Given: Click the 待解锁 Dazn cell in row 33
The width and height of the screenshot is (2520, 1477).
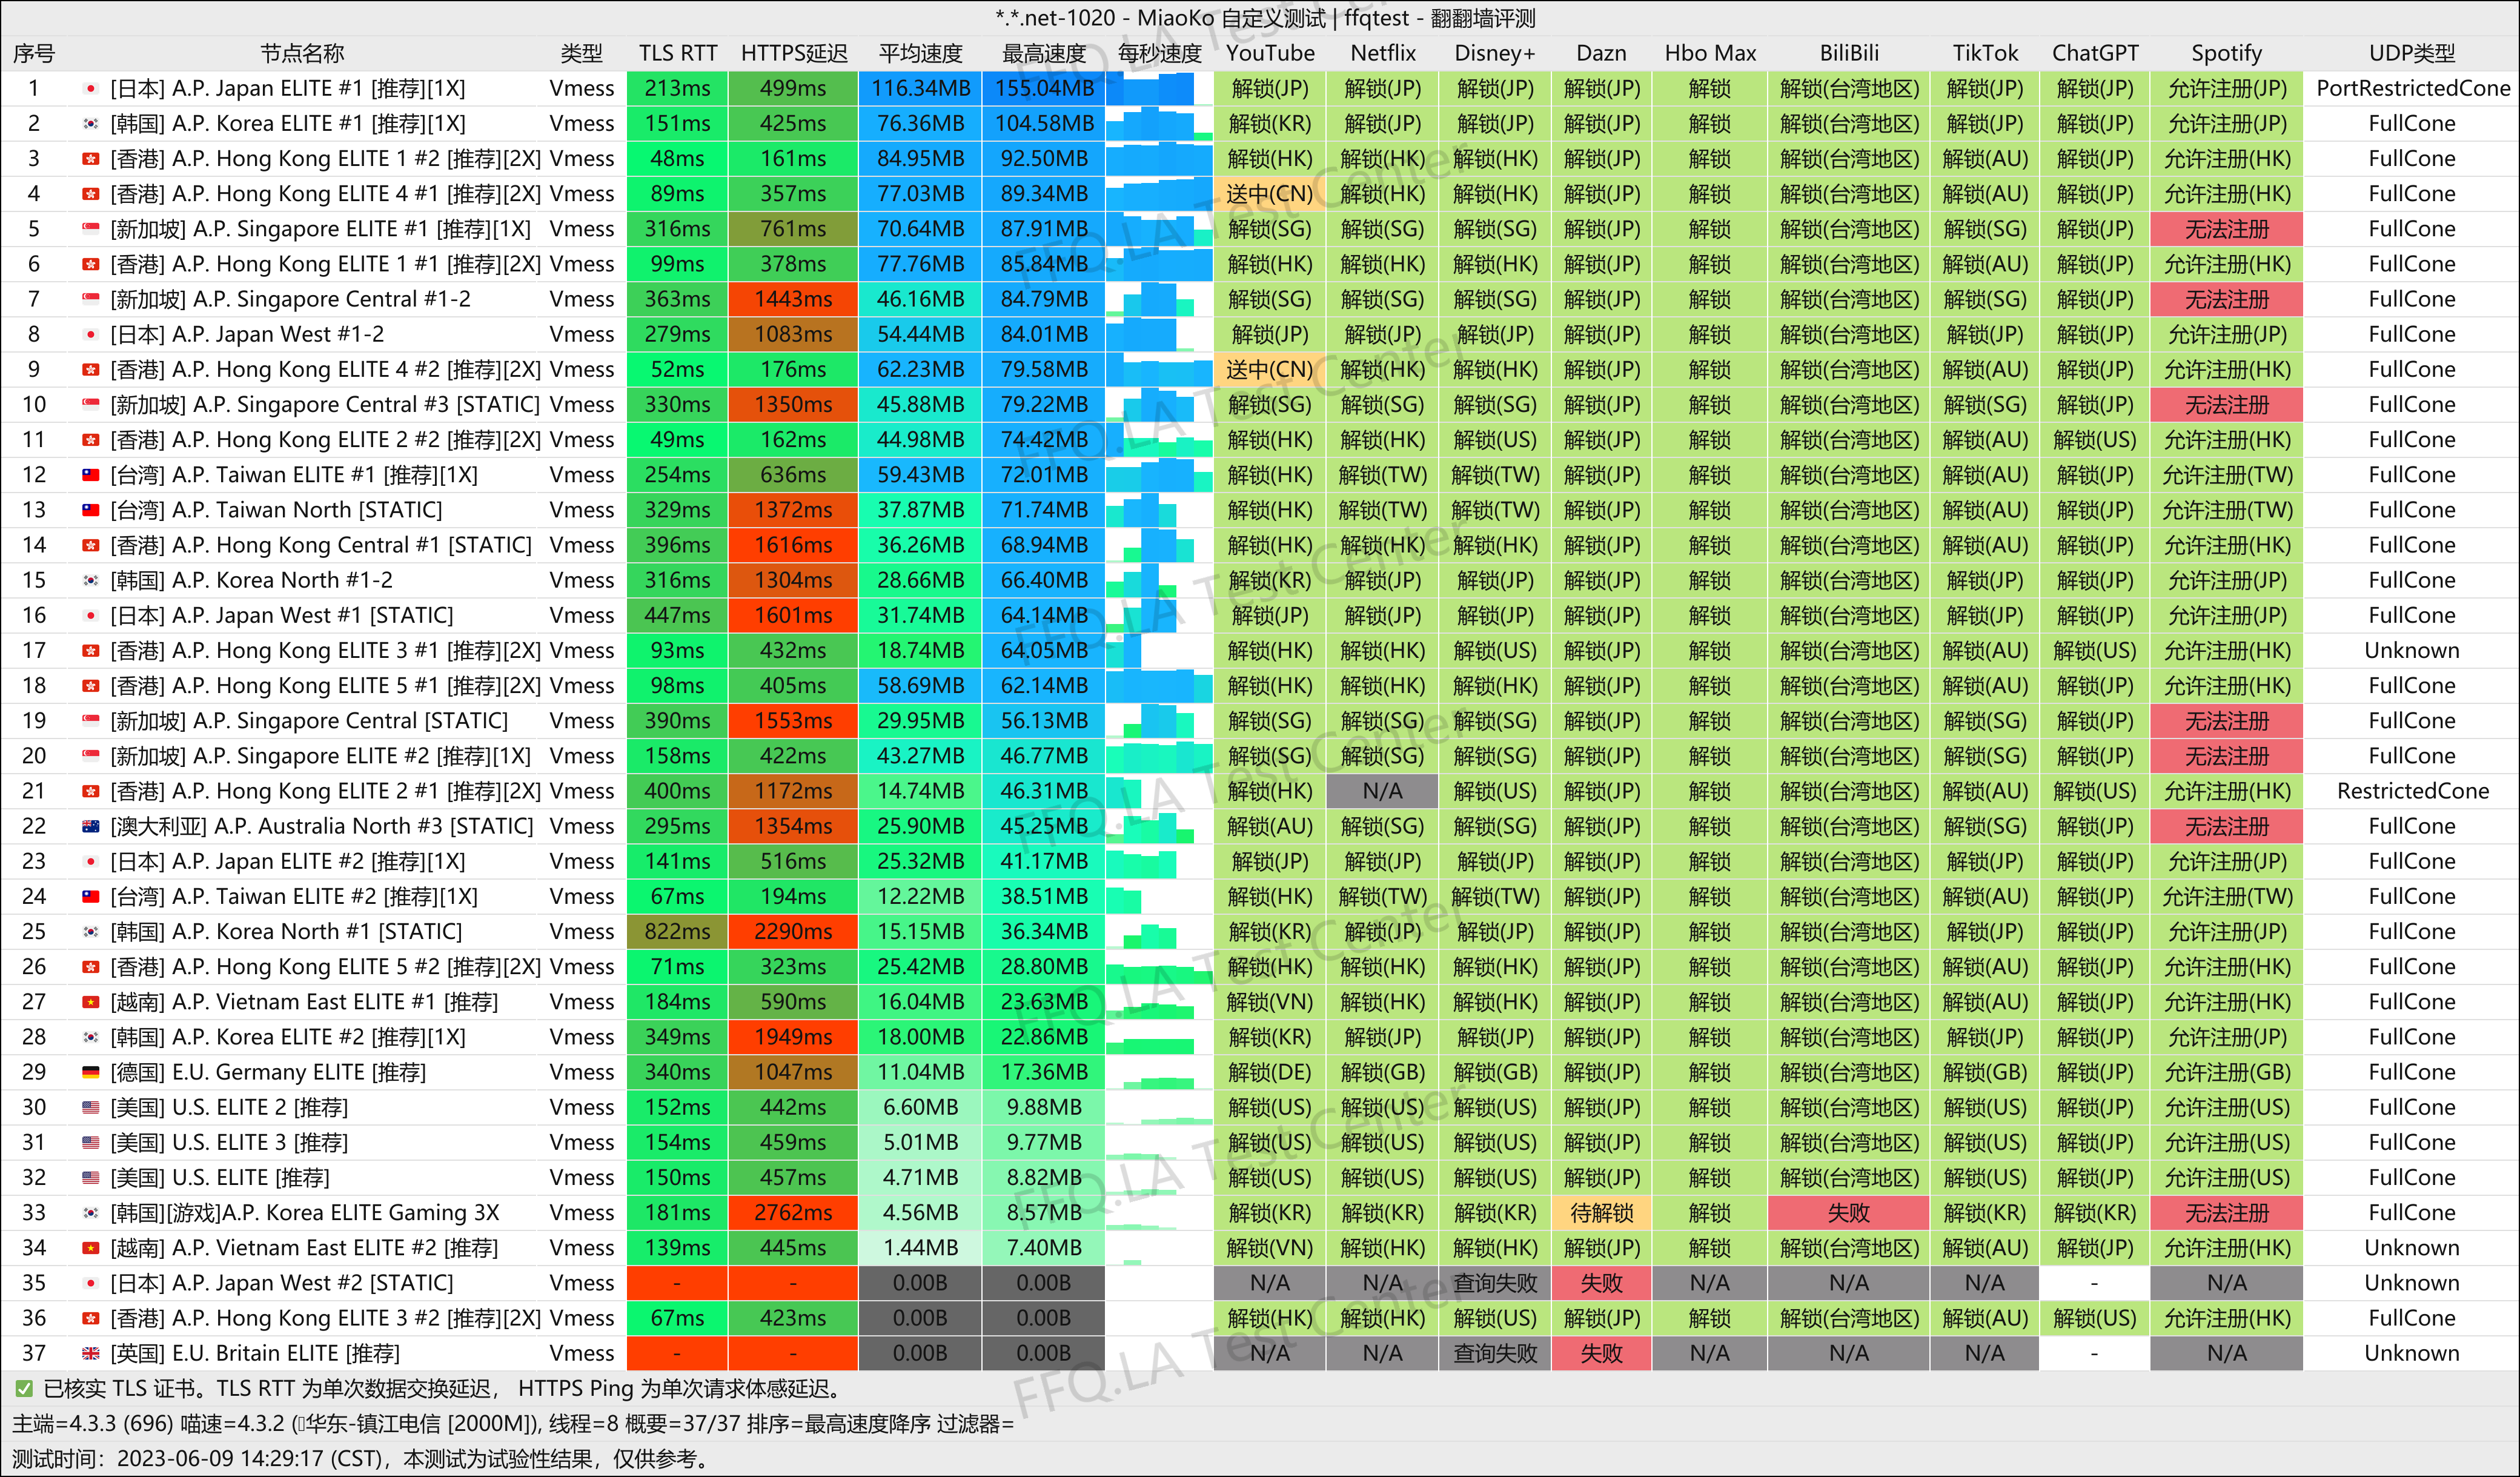Looking at the screenshot, I should (1601, 1213).
